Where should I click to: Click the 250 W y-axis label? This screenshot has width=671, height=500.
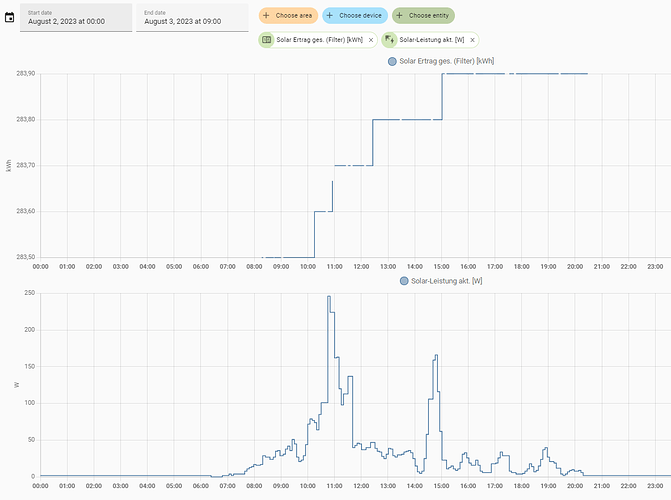coord(30,293)
